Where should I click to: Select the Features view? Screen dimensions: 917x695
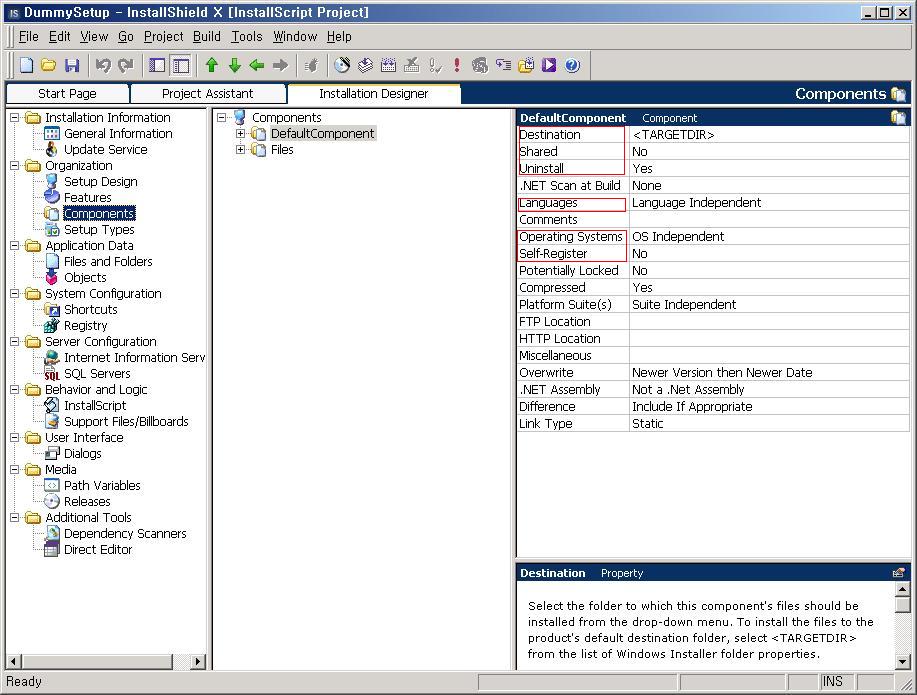[x=87, y=197]
